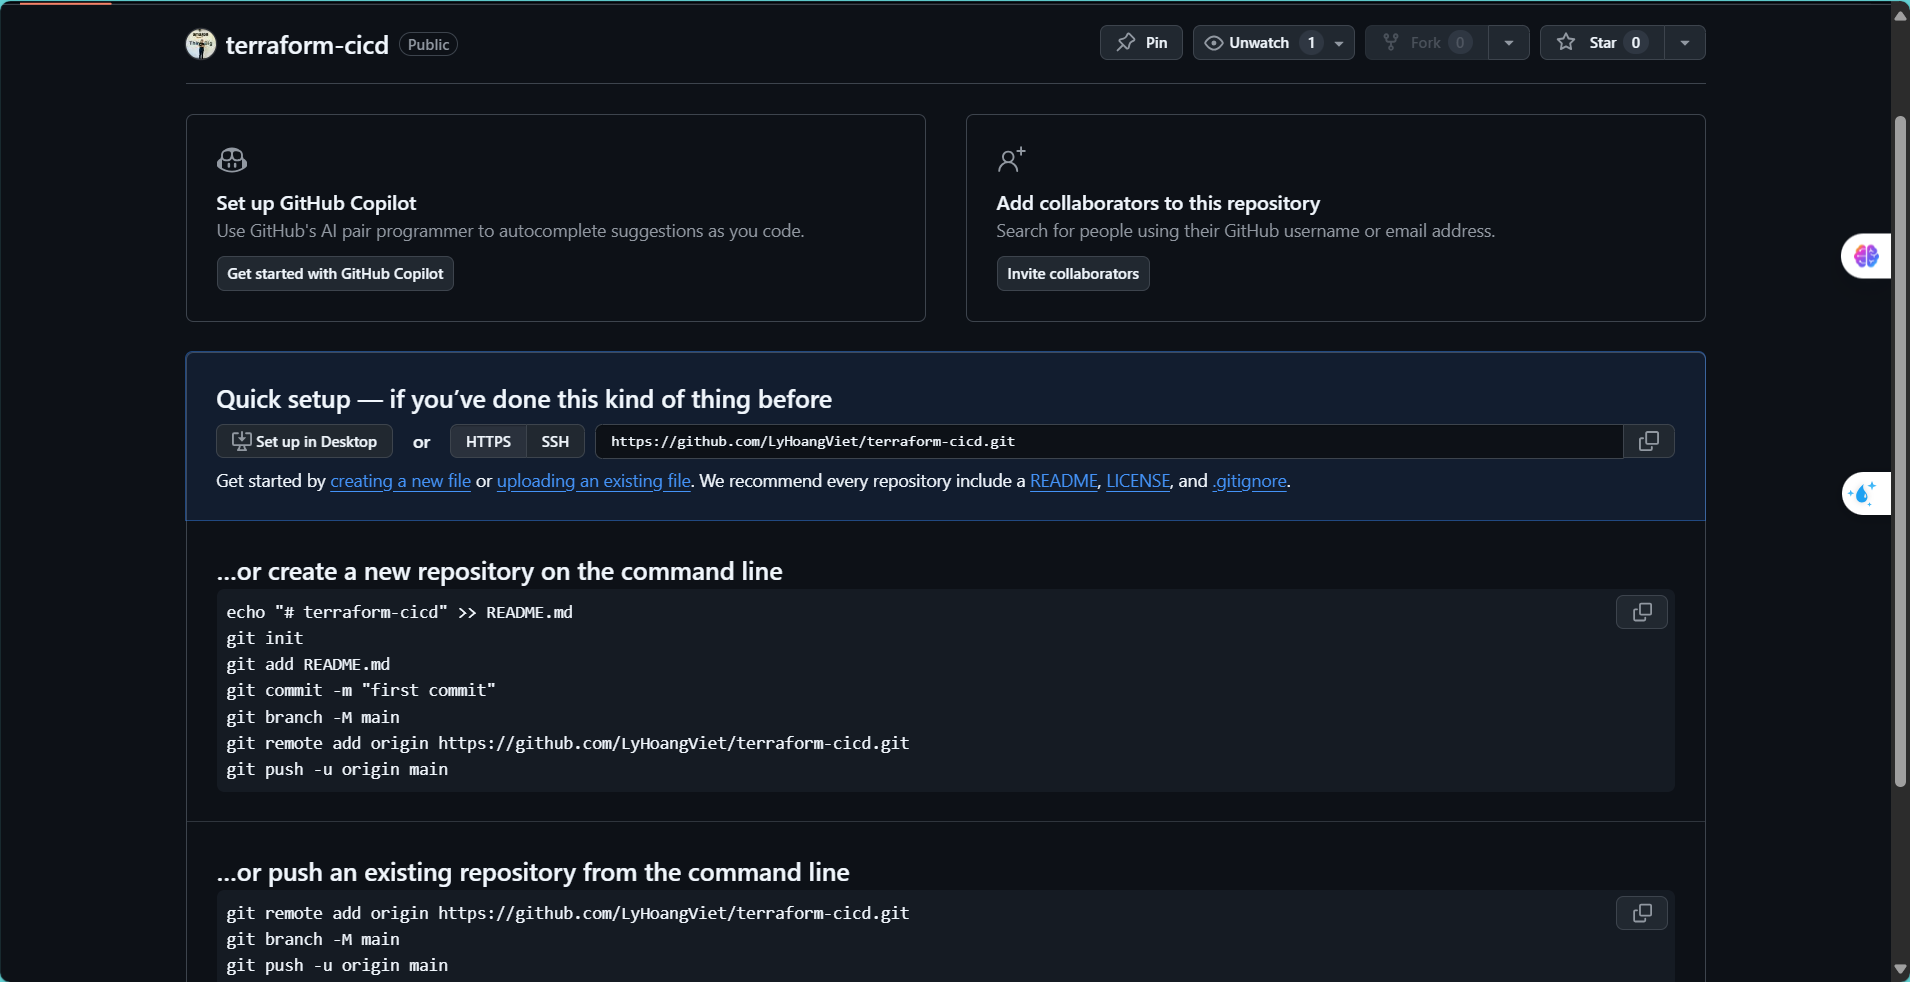The height and width of the screenshot is (982, 1910).
Task: Click the 'git push -u origin main' line in create section
Action: pyautogui.click(x=337, y=769)
